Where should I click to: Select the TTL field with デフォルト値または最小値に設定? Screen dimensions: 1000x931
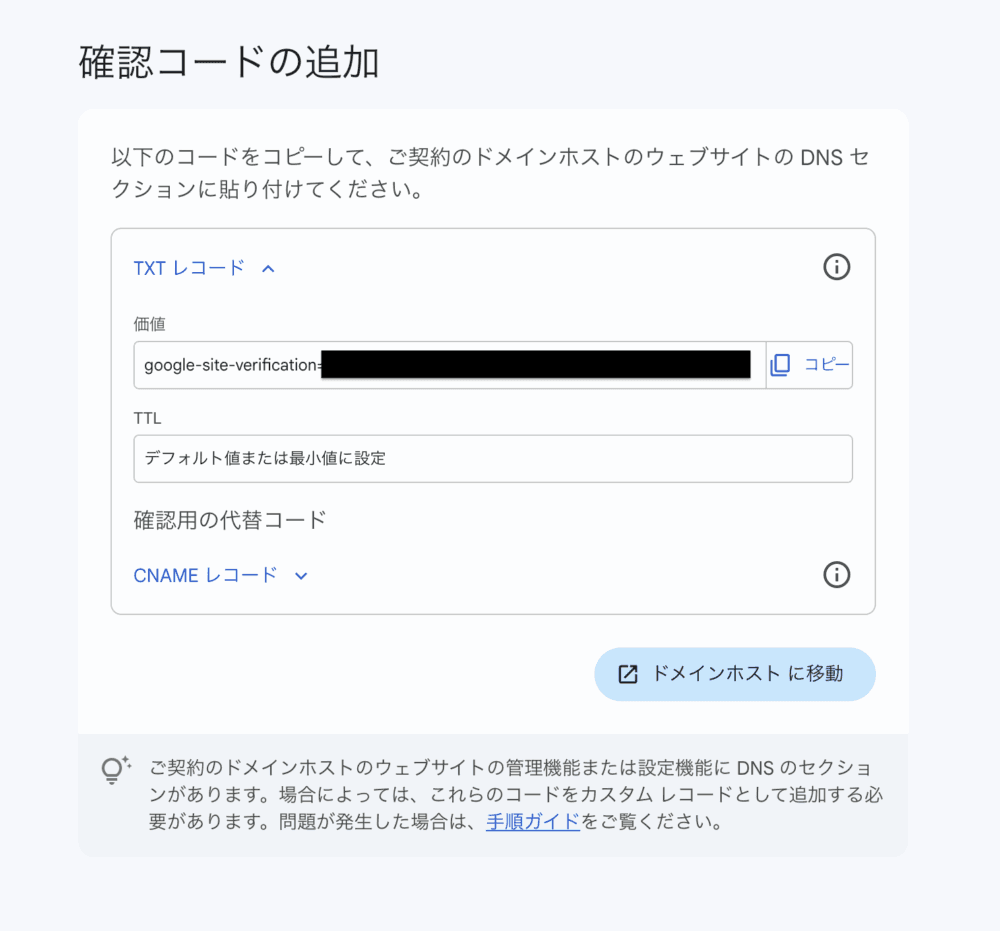click(492, 459)
